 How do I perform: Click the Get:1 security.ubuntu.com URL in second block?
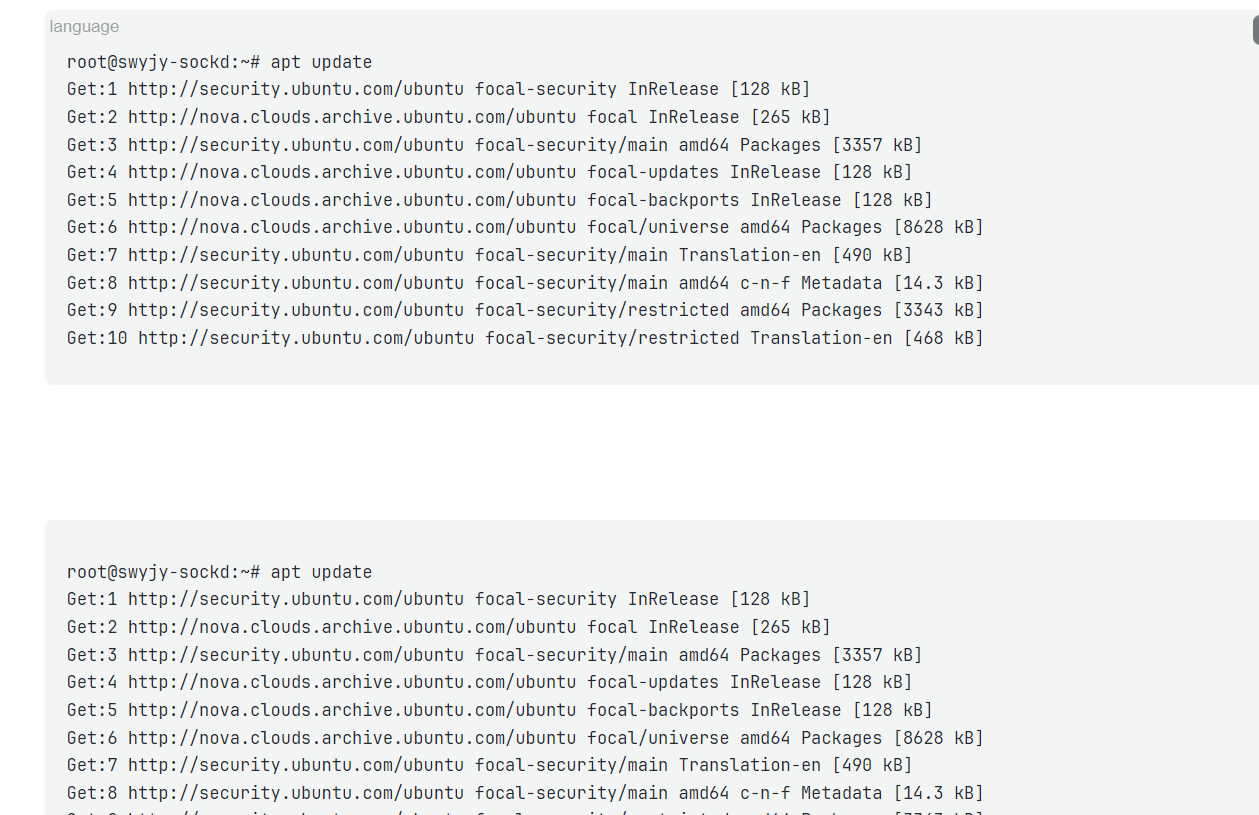(x=296, y=600)
